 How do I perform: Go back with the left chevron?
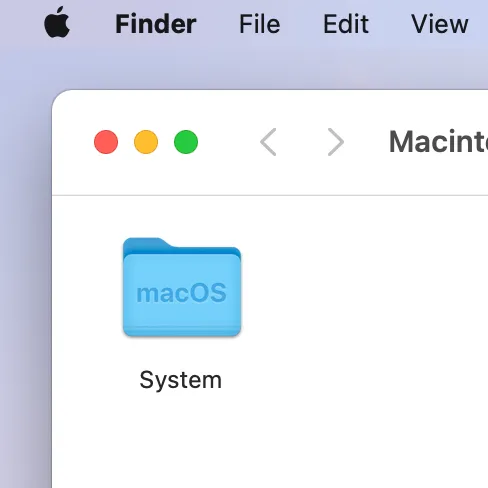268,142
